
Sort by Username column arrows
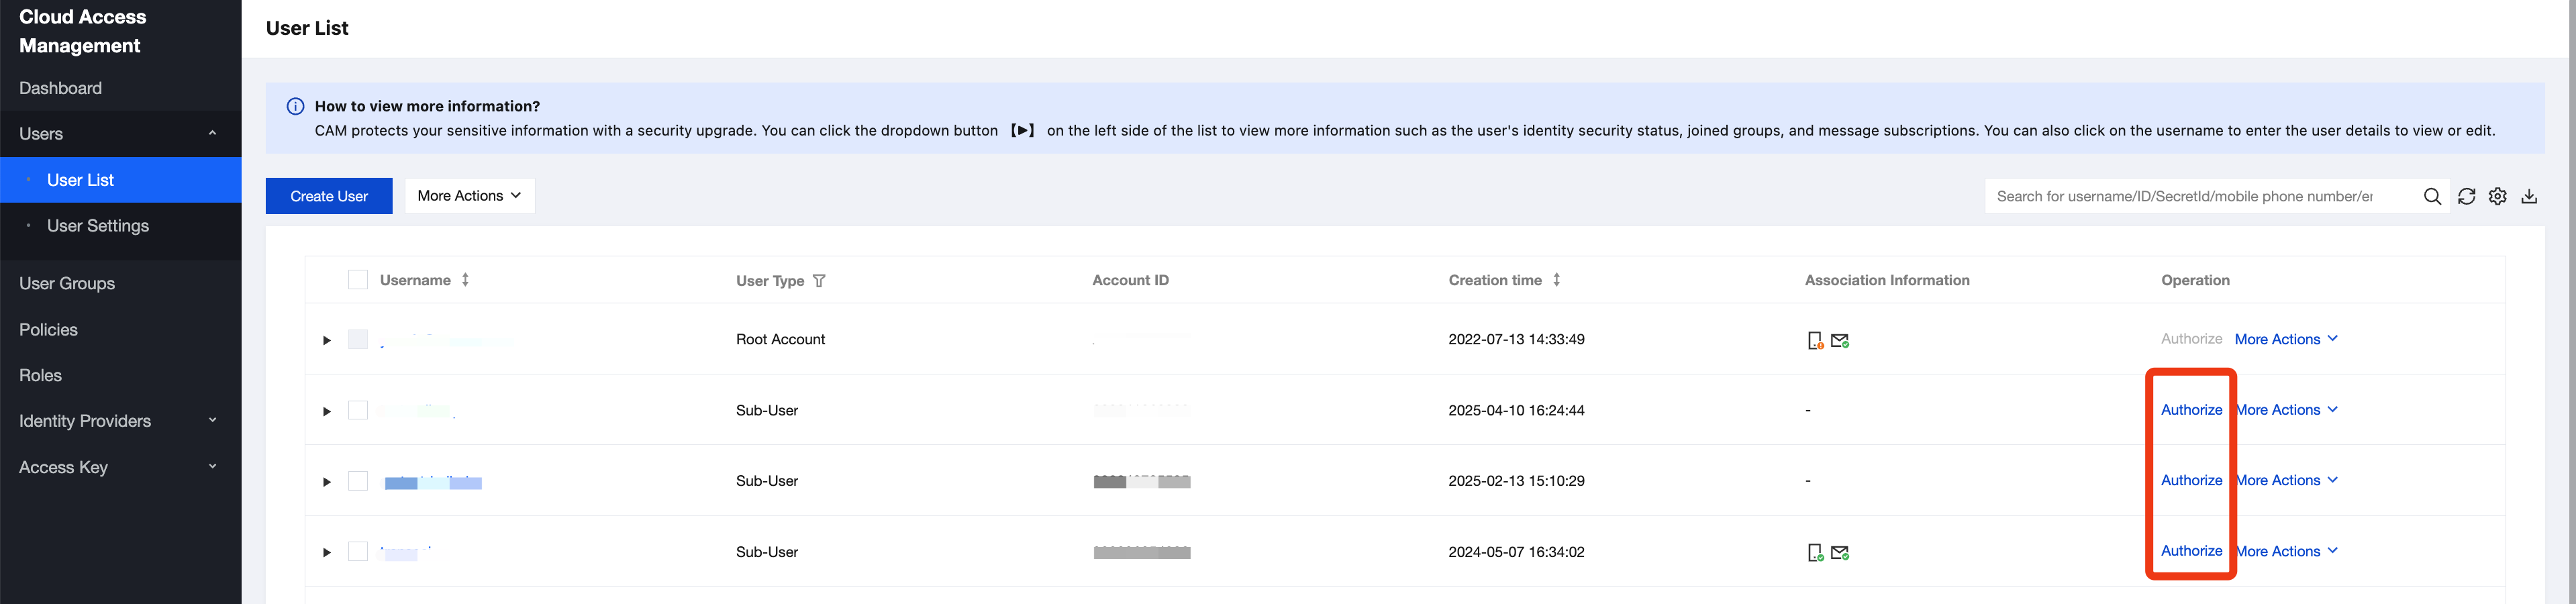click(x=465, y=280)
